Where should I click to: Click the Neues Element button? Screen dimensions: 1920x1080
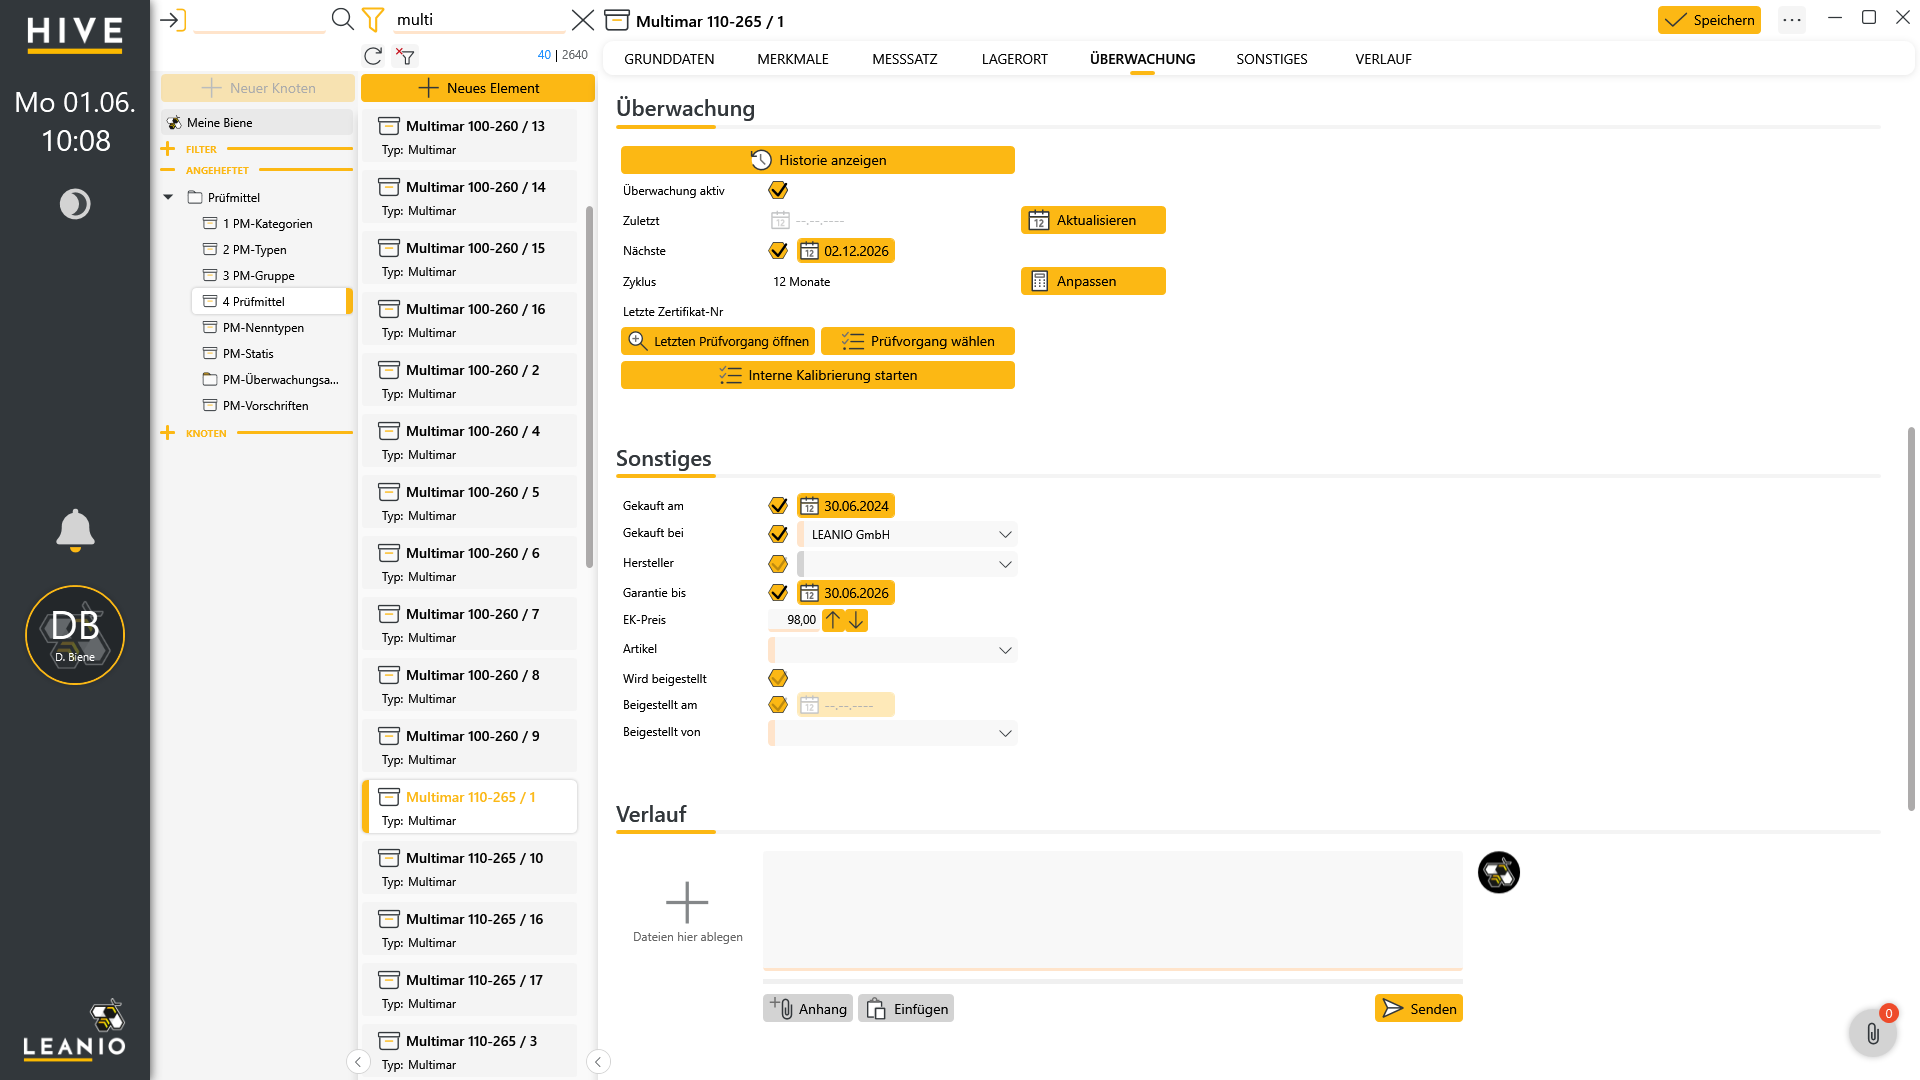477,88
